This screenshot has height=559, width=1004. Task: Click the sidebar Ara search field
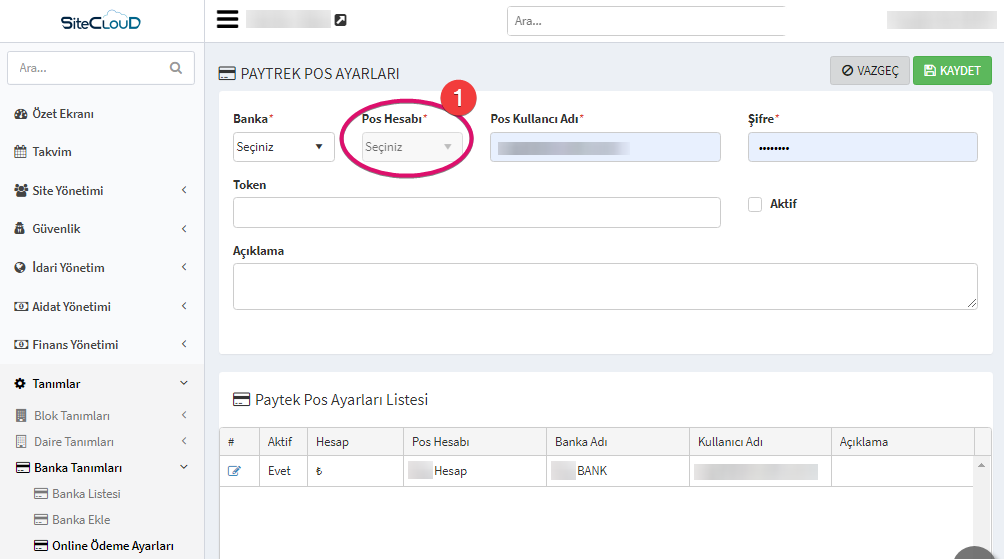[101, 68]
